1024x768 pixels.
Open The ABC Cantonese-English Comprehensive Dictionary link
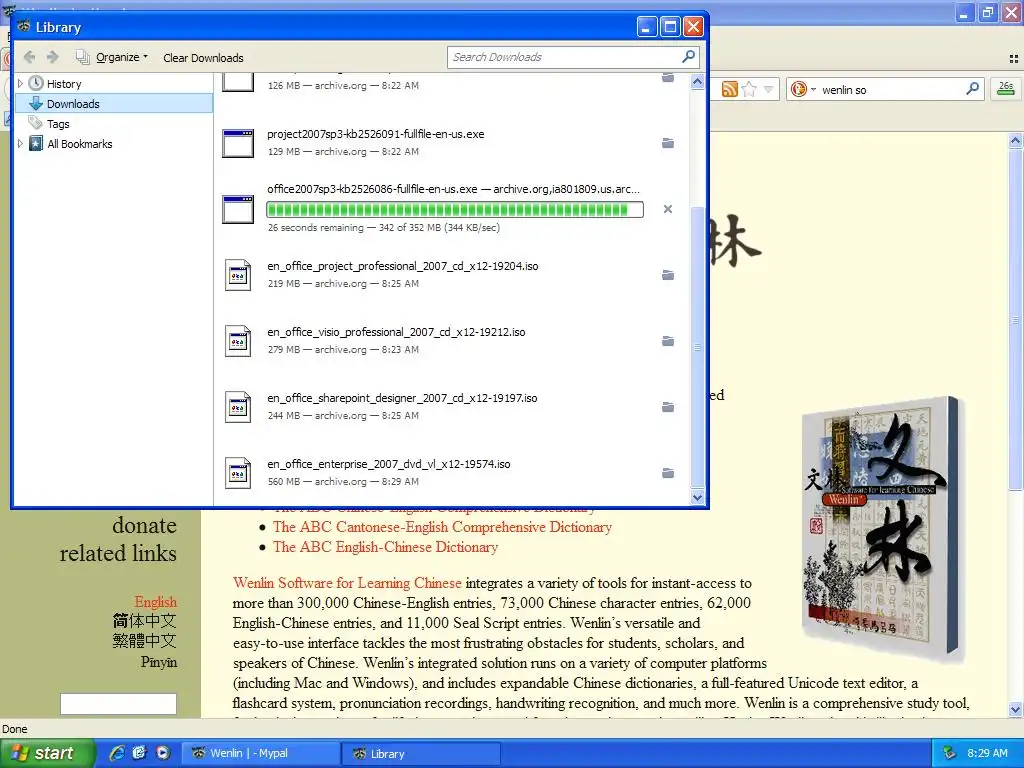click(x=442, y=527)
